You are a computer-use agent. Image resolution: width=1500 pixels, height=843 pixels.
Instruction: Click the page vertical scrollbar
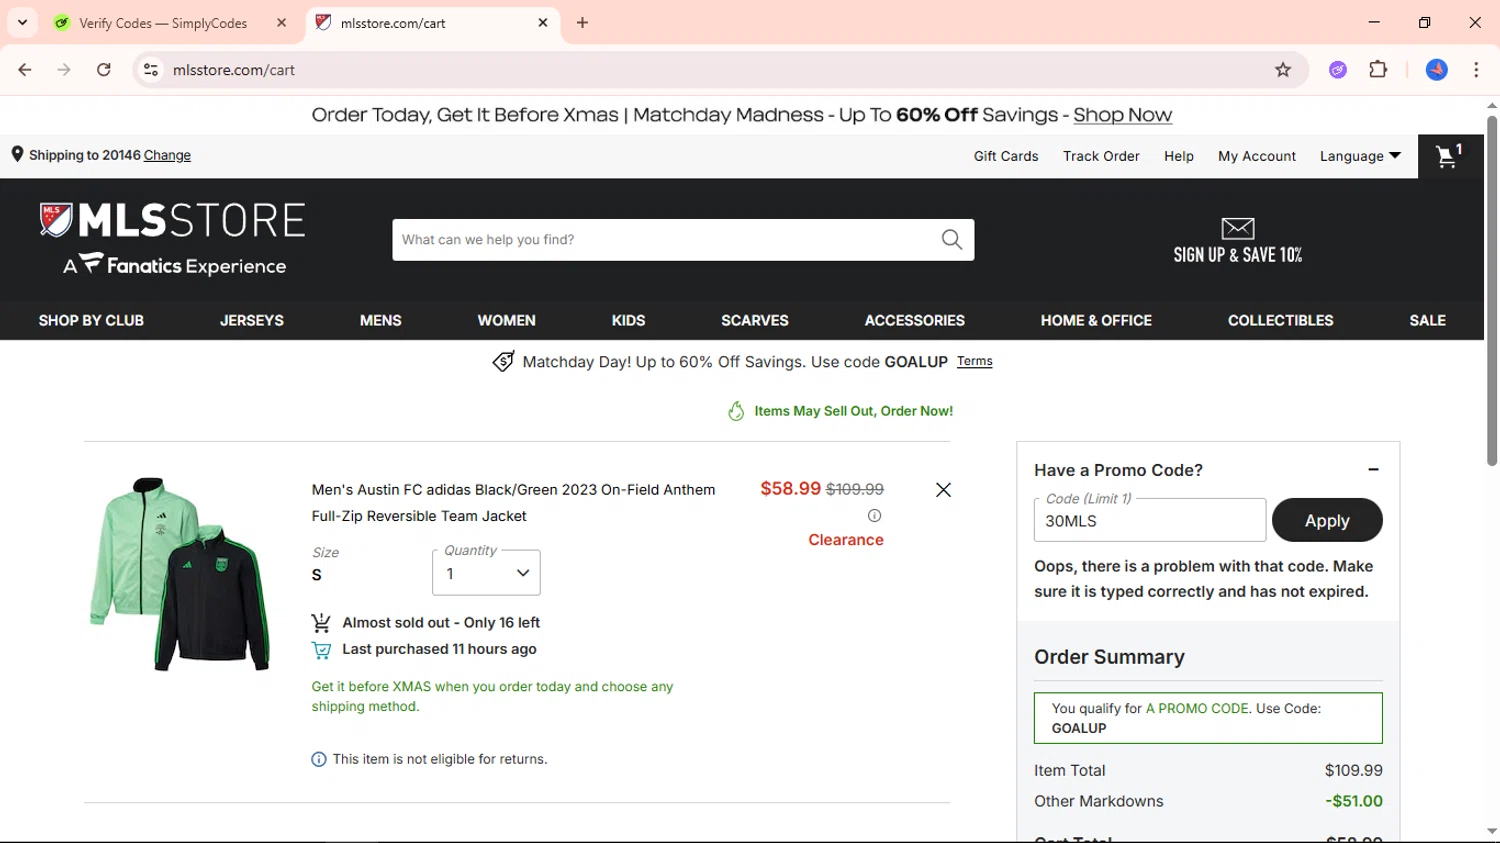[1491, 290]
